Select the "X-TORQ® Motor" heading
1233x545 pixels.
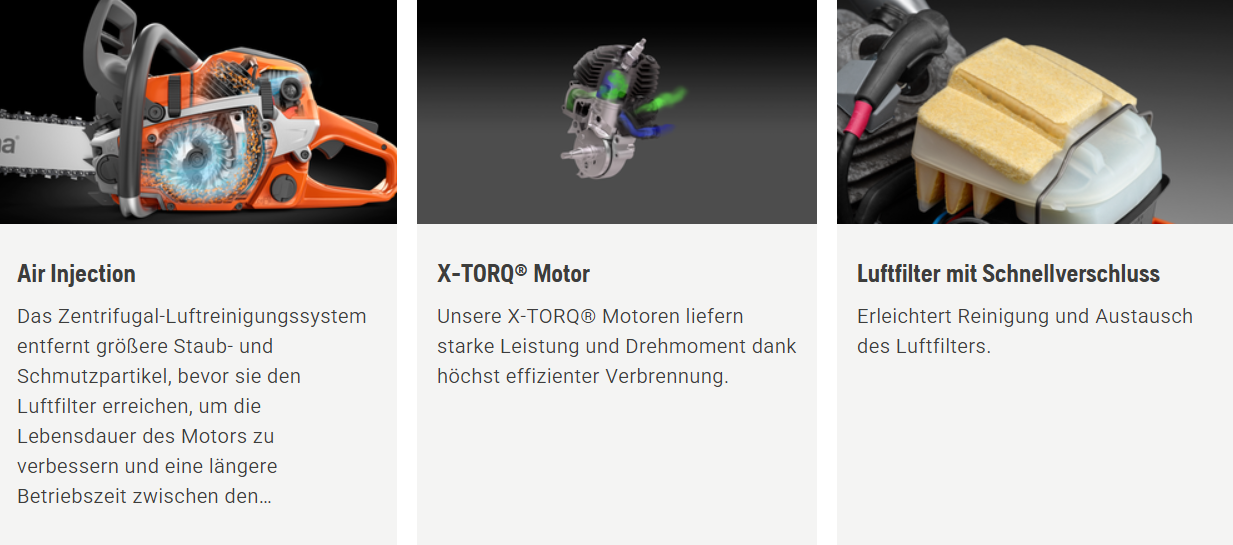tap(513, 274)
